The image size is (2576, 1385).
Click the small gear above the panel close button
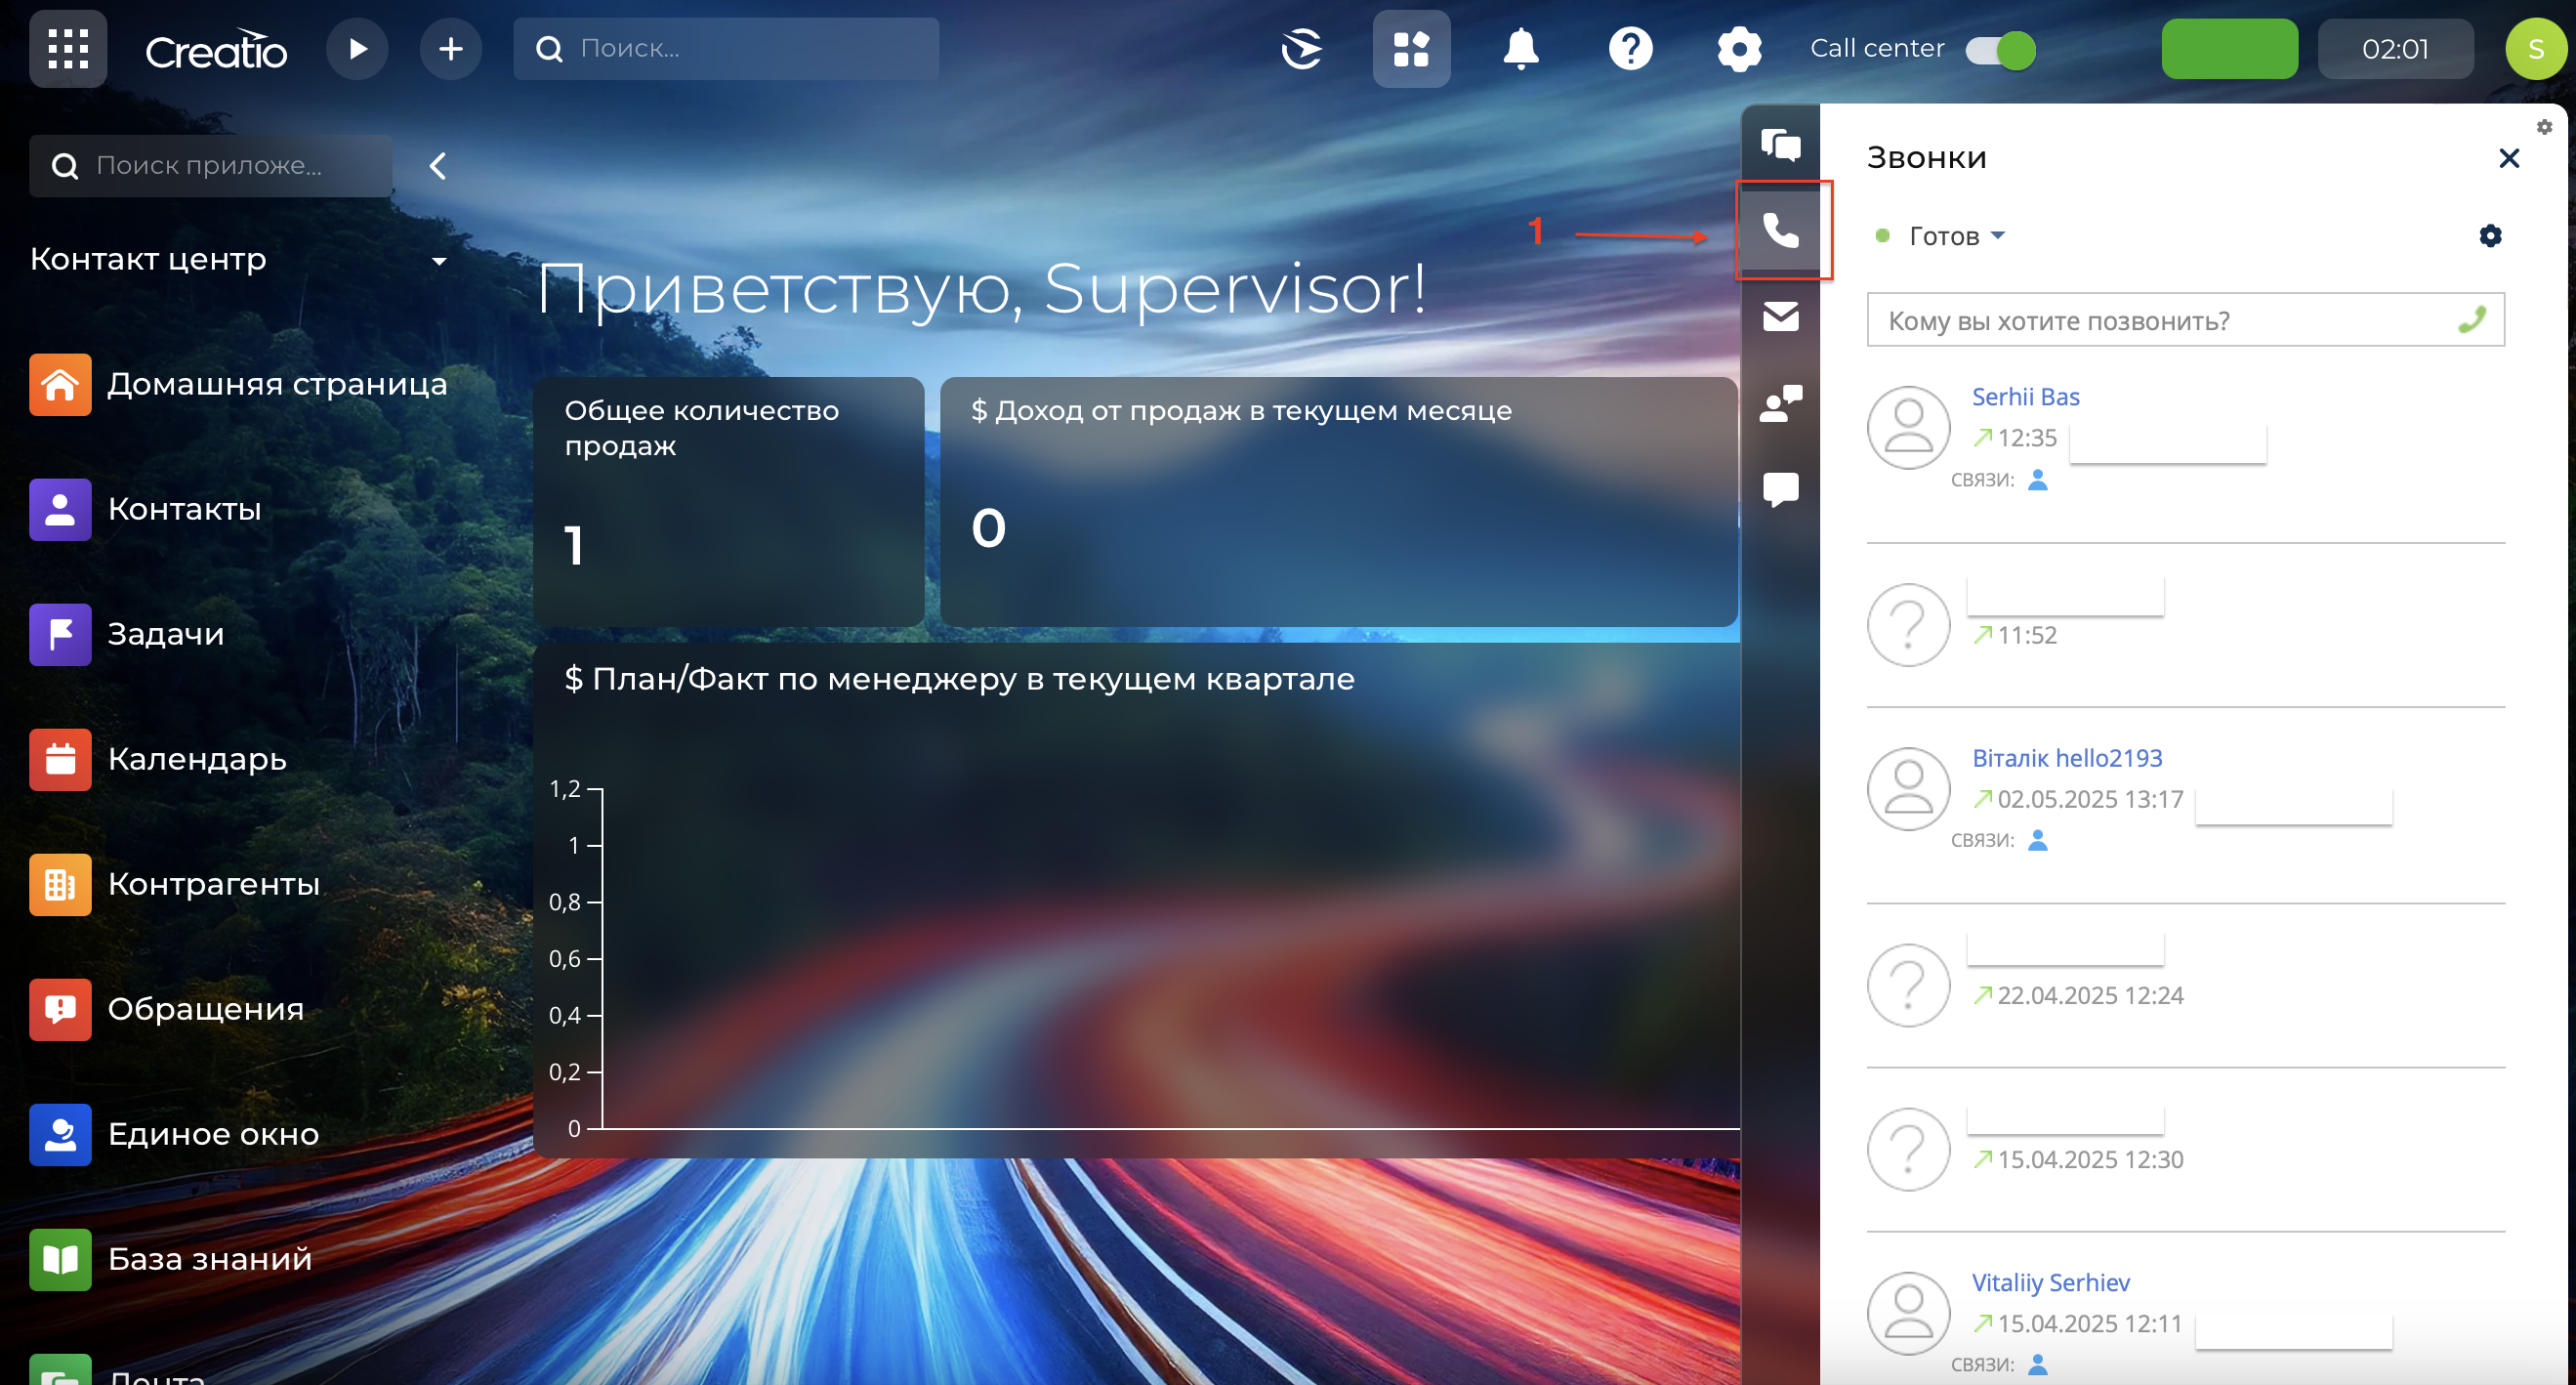(x=2544, y=127)
